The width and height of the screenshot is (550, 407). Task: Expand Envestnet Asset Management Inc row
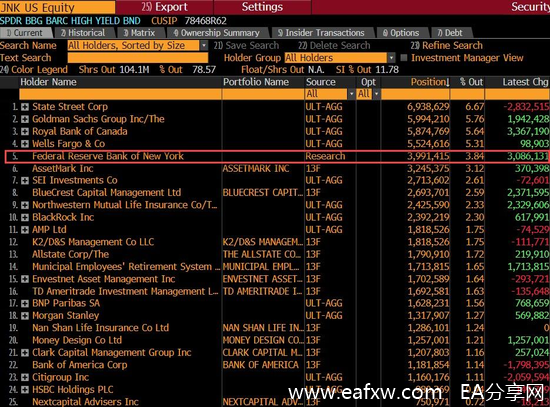[x=25, y=279]
